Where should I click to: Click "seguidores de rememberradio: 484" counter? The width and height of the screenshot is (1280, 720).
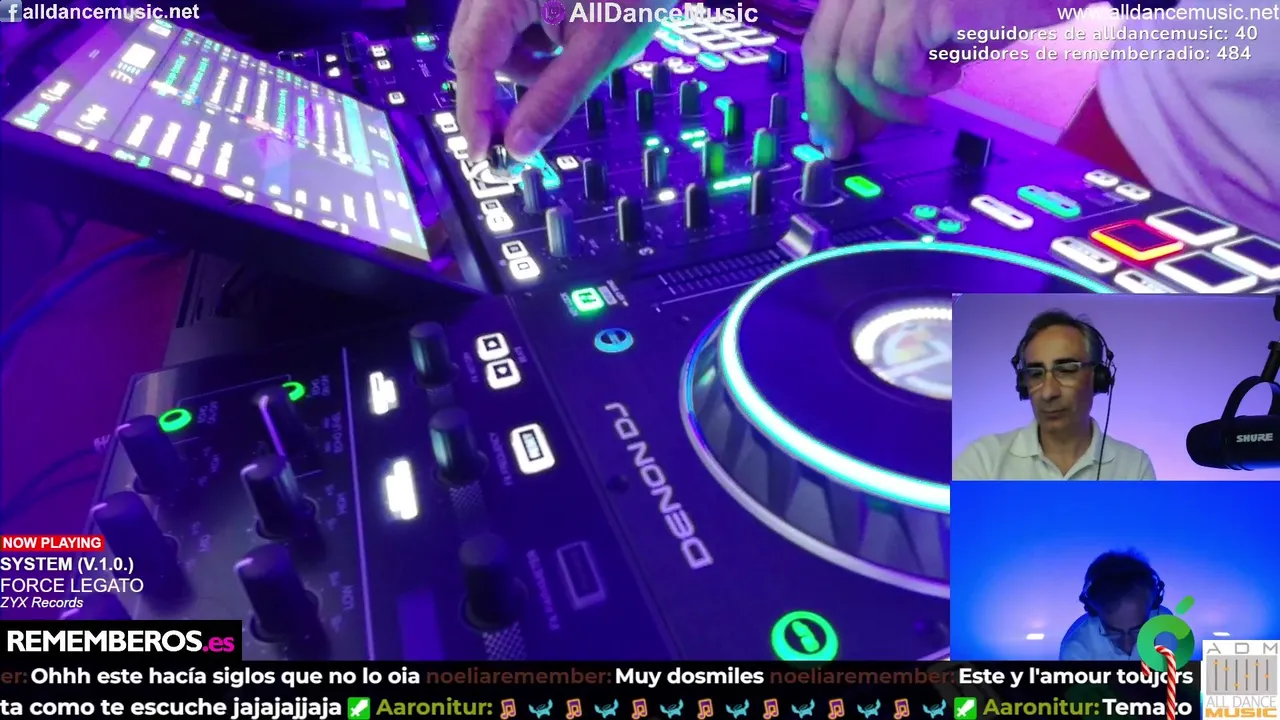point(1090,53)
